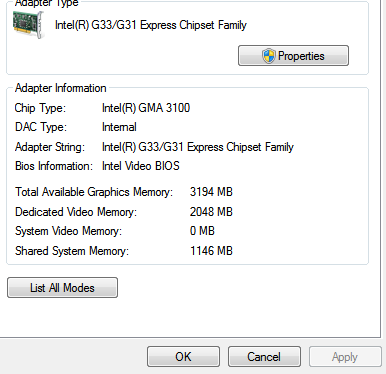This screenshot has width=386, height=374.
Task: Click the graphics adapter card icon
Action: click(x=29, y=25)
